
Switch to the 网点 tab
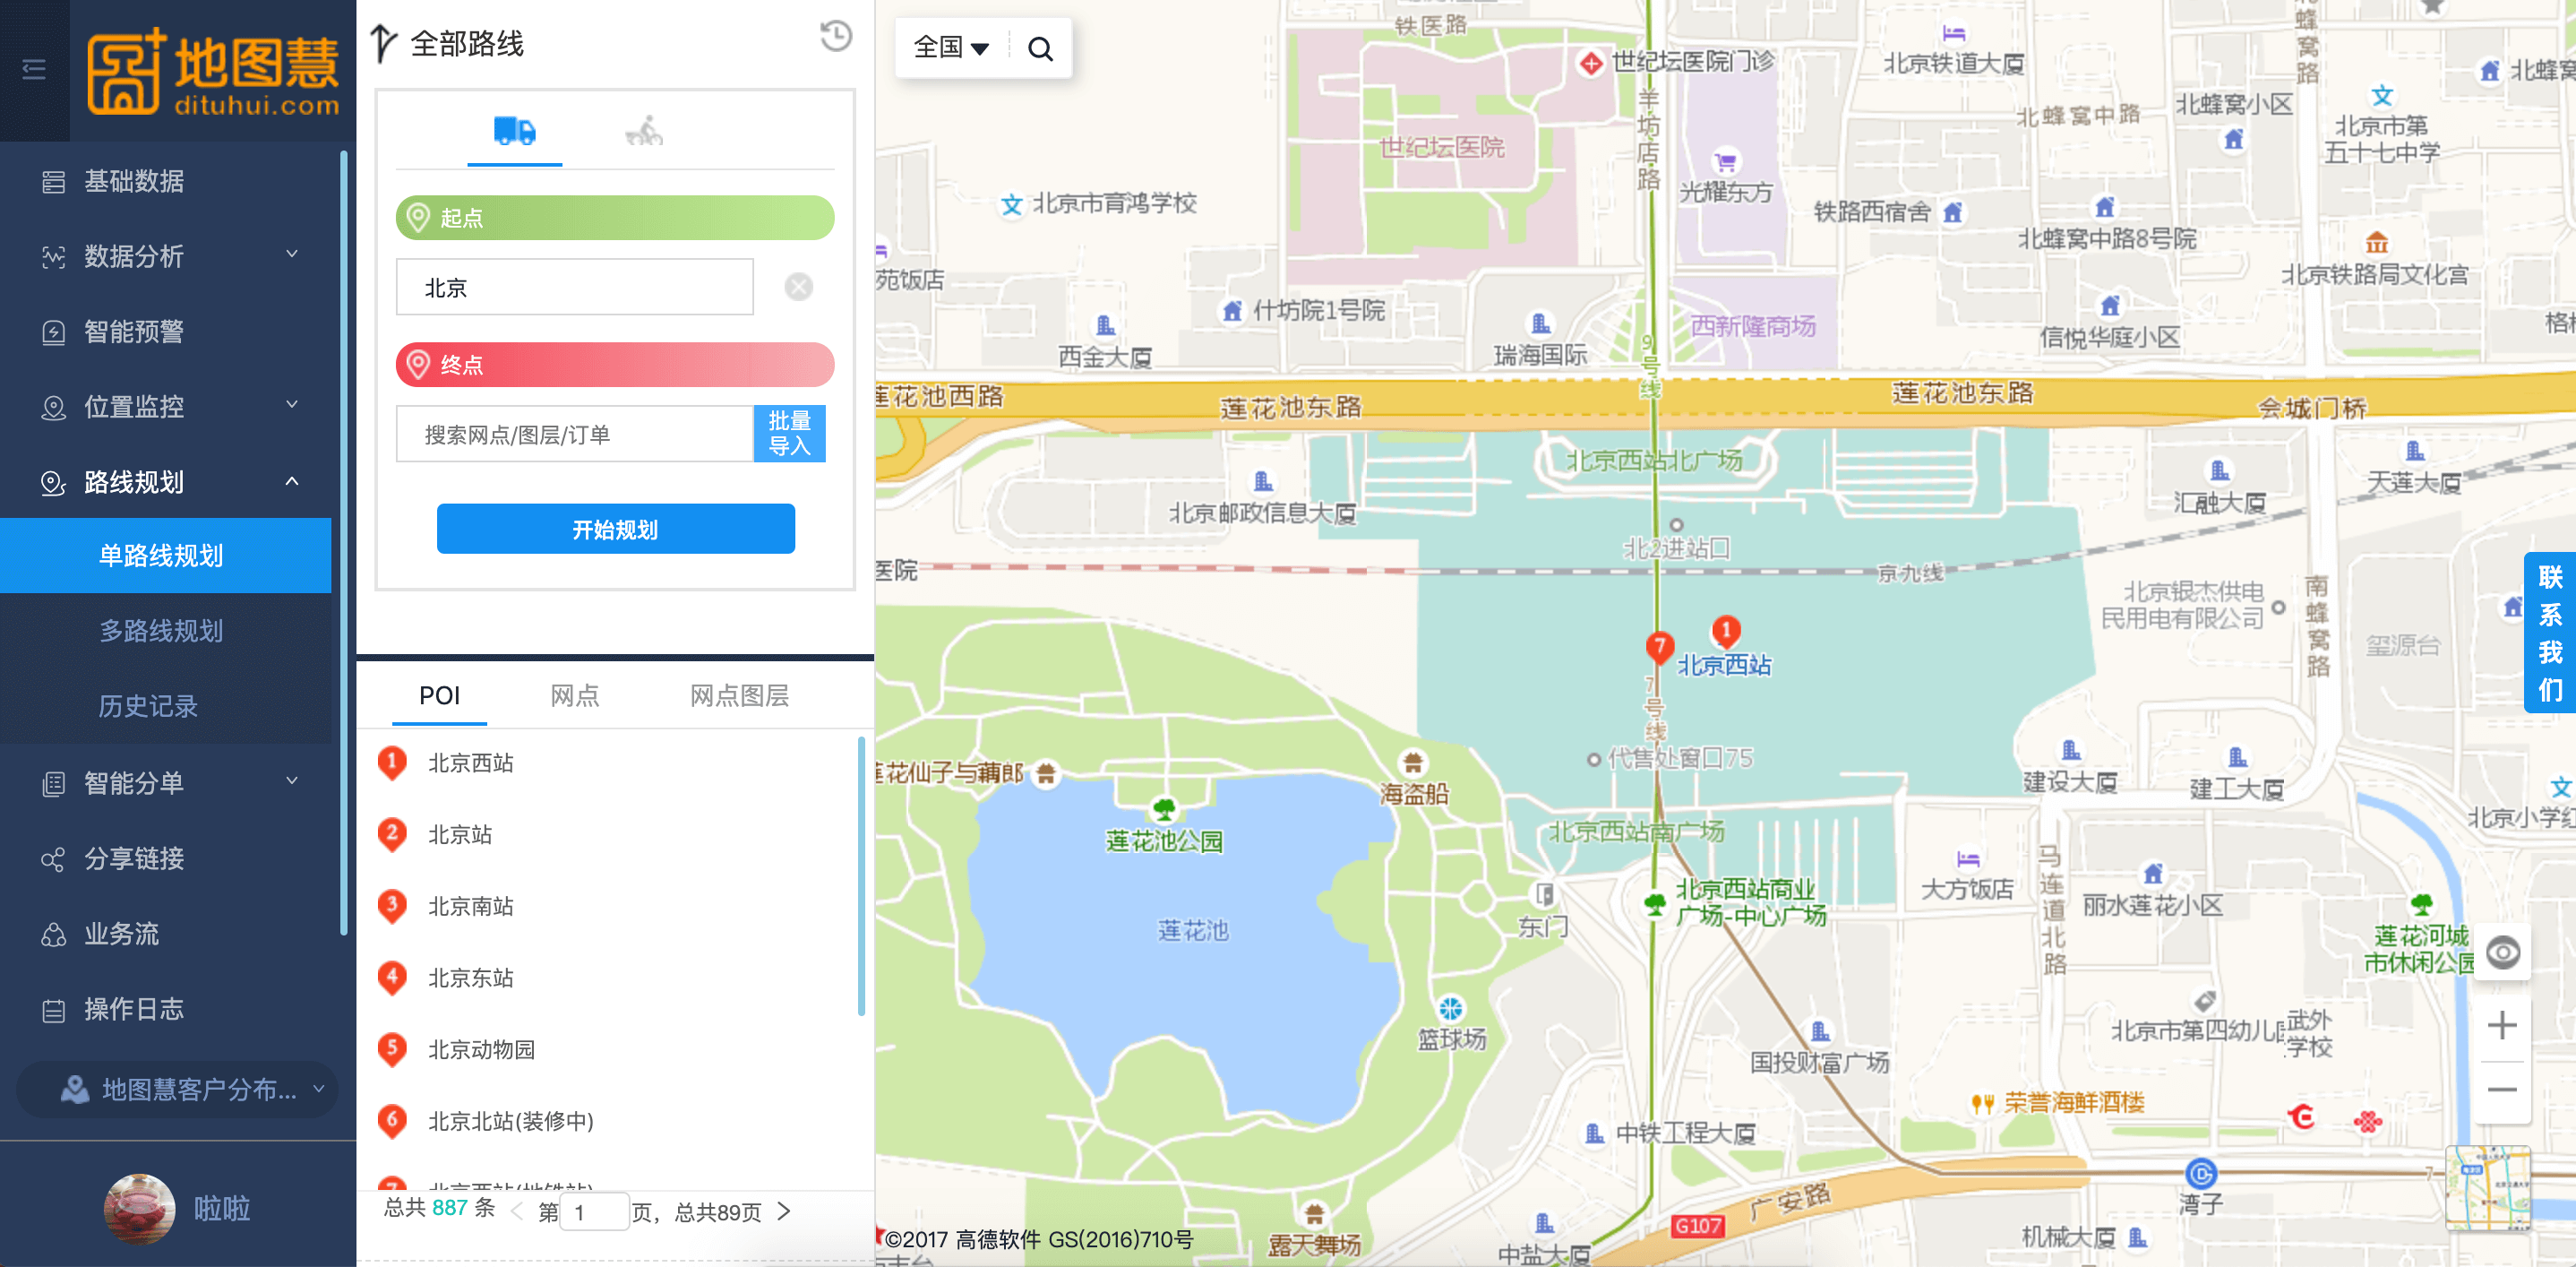coord(574,696)
